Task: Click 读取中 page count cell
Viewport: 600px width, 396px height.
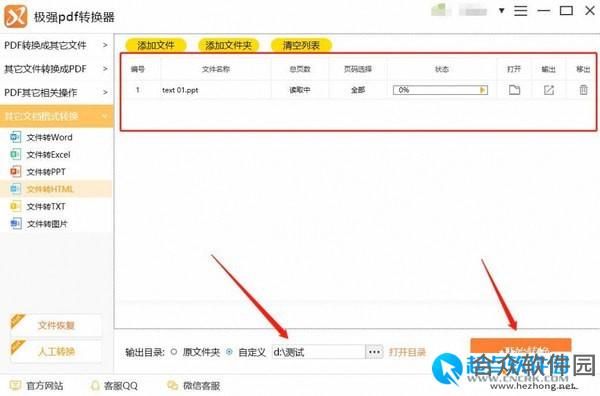Action: tap(300, 90)
